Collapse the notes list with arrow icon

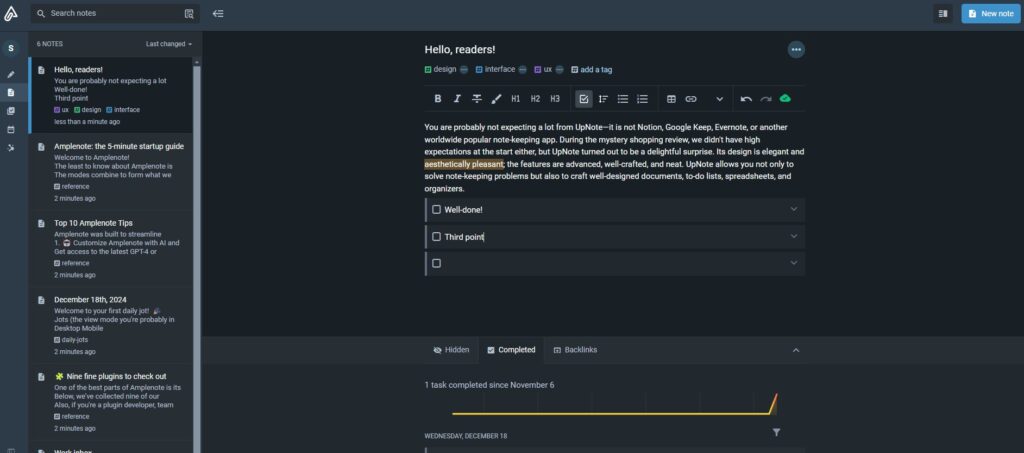tap(218, 13)
